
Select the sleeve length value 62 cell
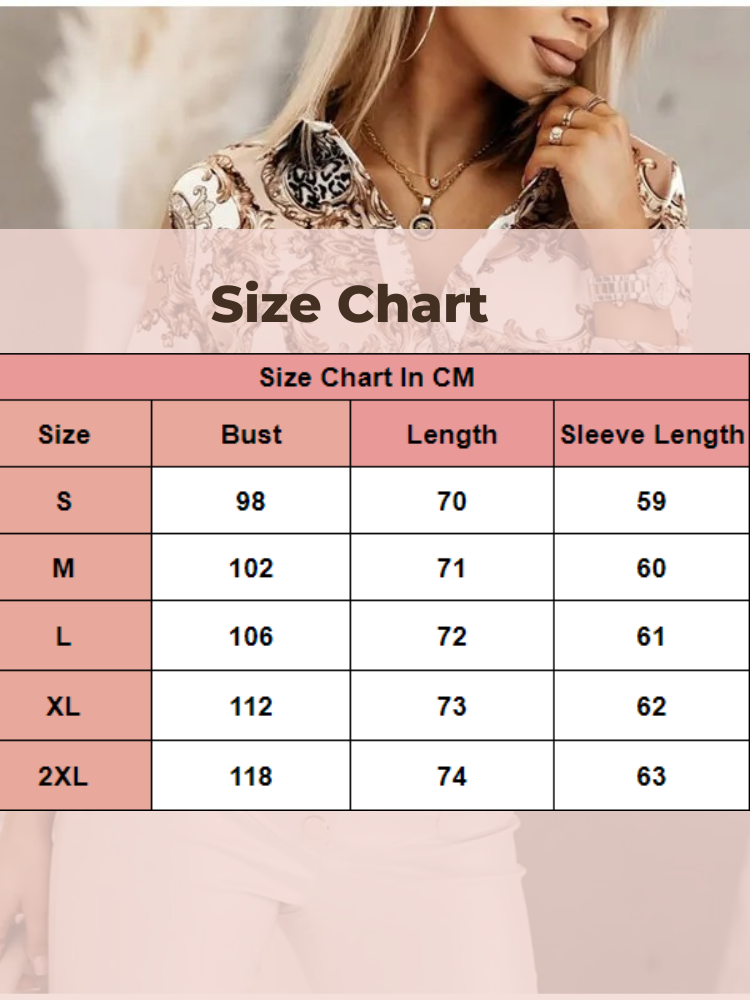pos(652,706)
